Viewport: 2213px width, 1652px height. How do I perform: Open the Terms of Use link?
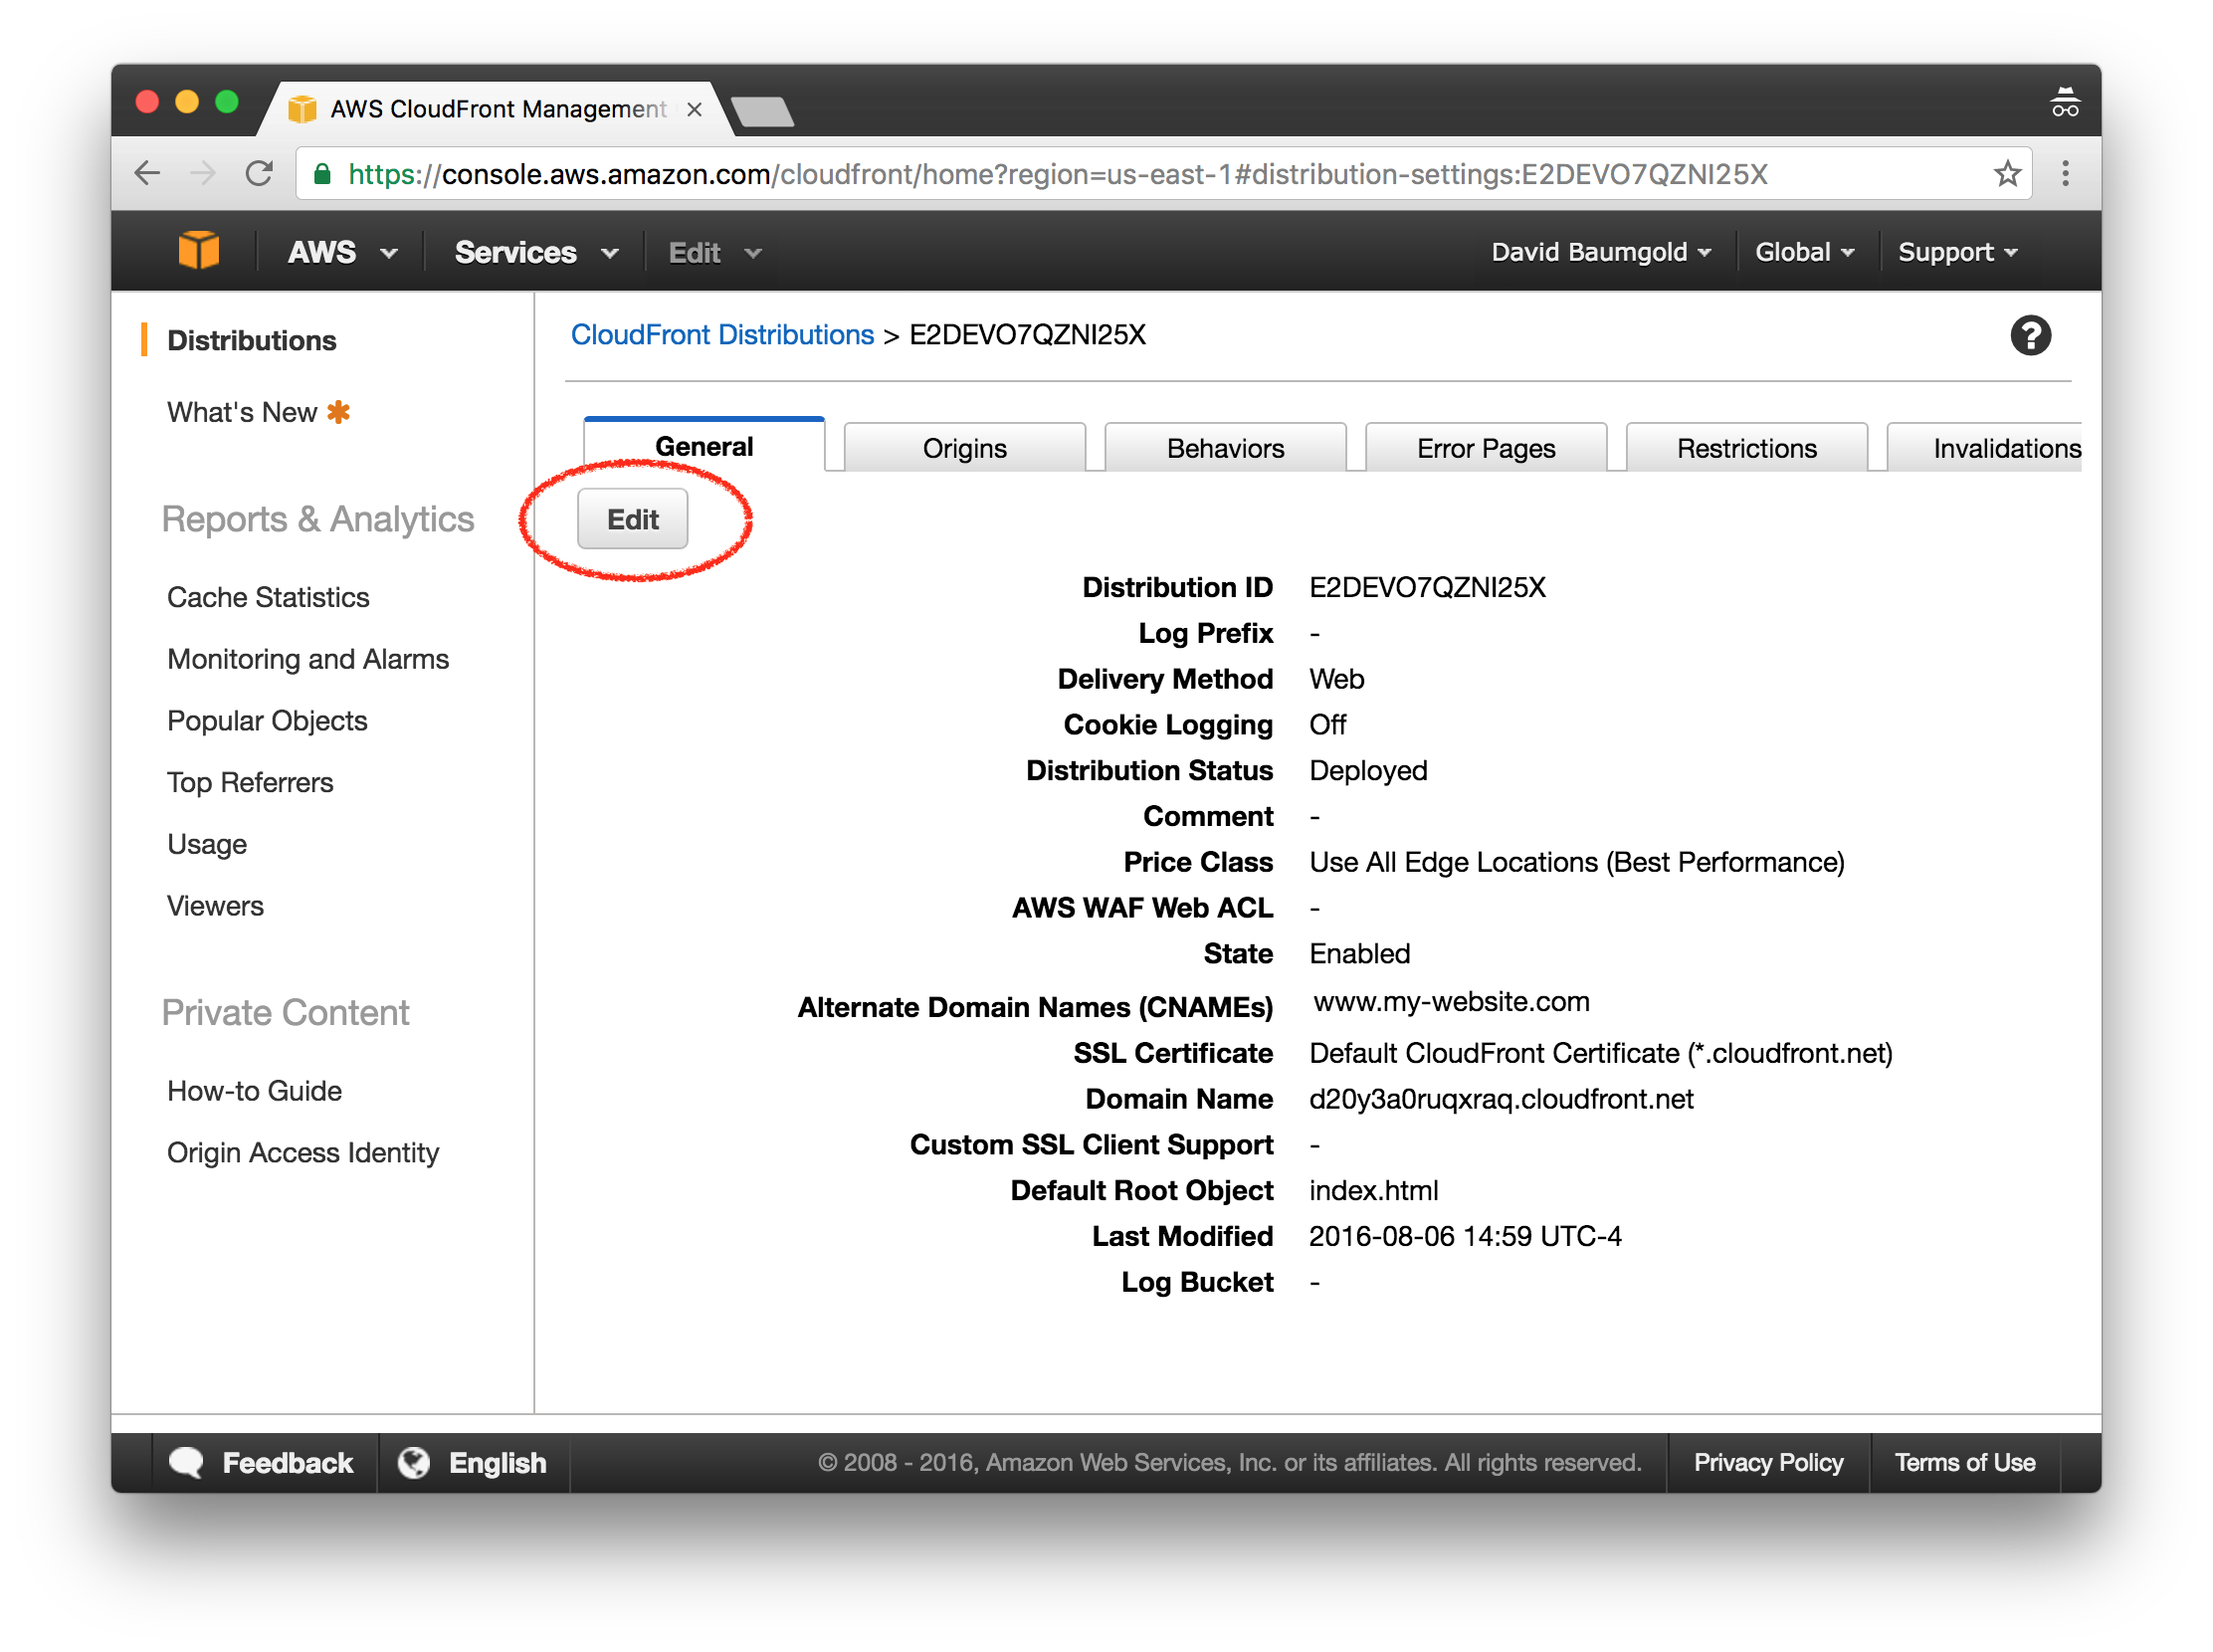(x=1964, y=1462)
